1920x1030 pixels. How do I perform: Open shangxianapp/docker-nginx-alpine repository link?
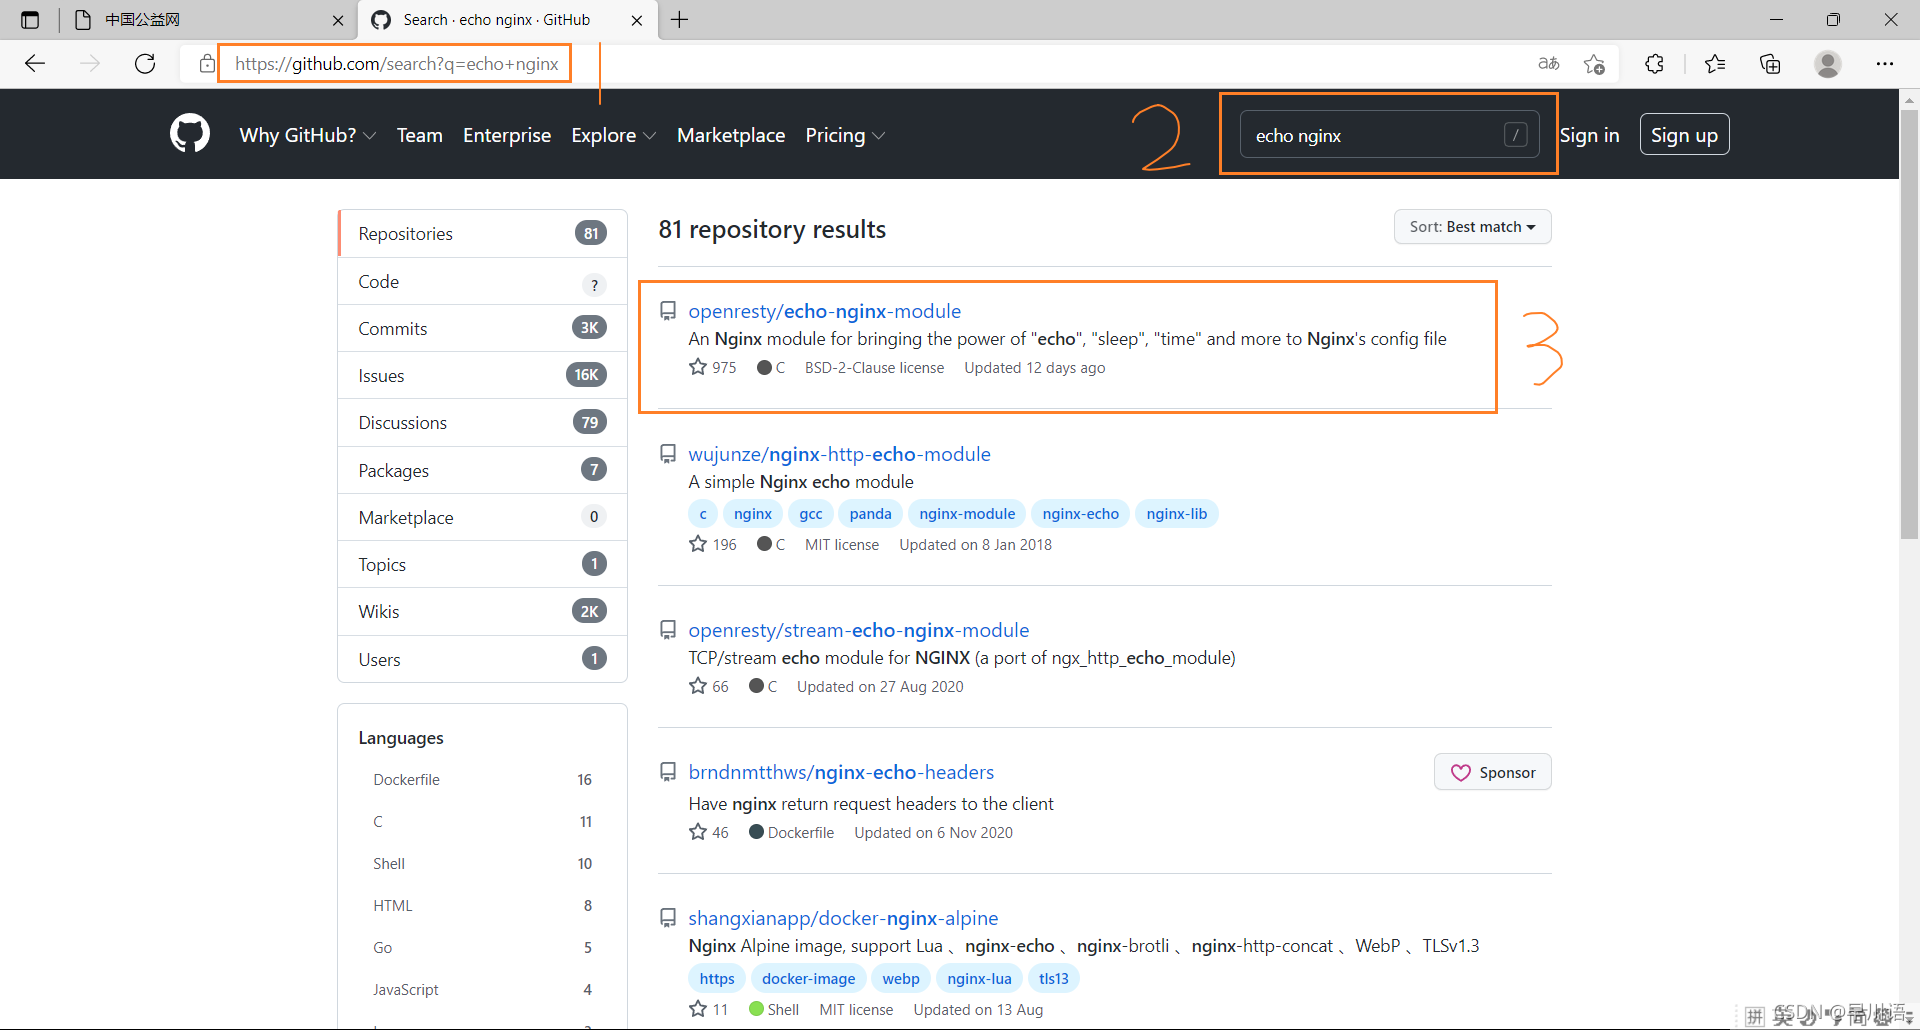843,918
